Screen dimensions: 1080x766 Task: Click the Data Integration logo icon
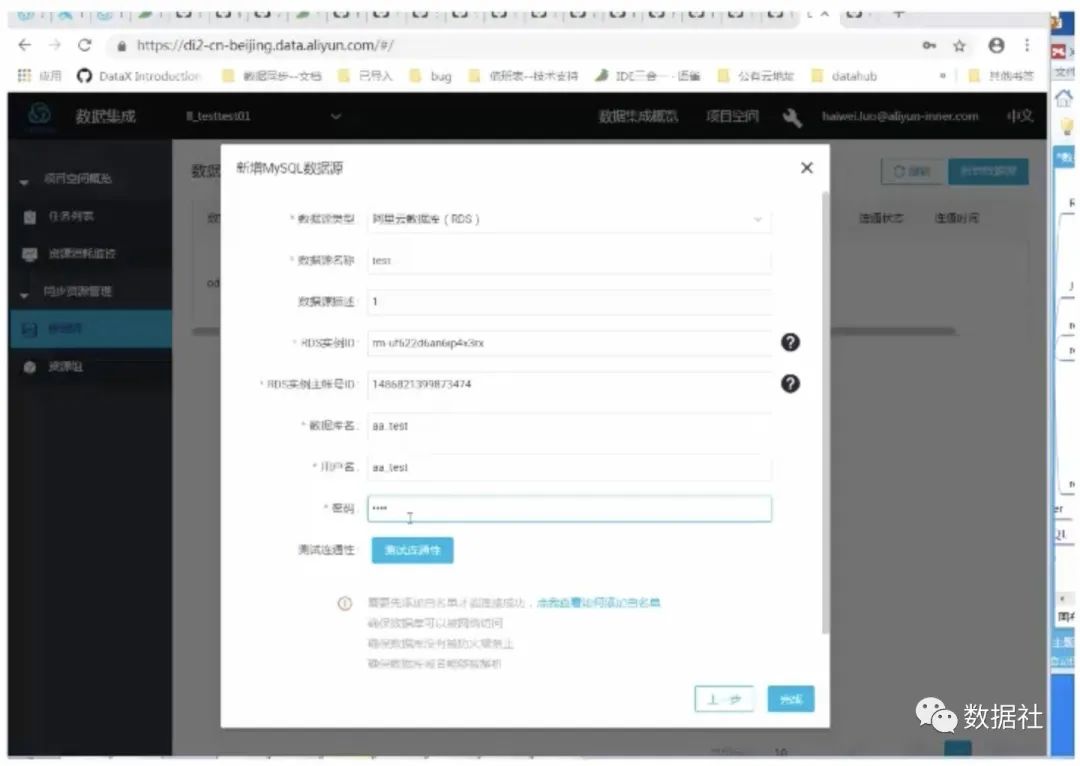[x=39, y=115]
